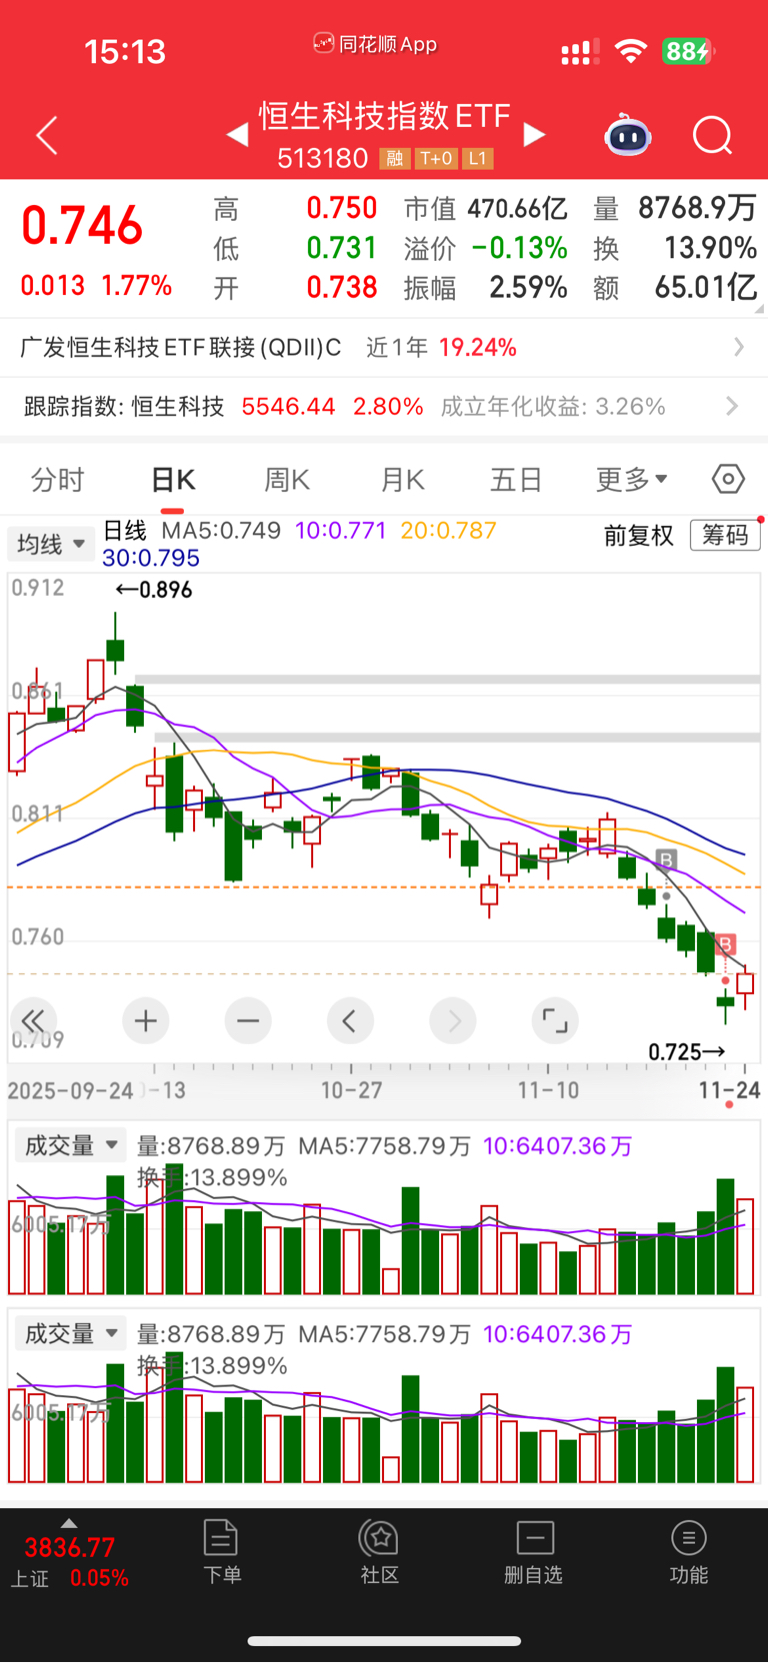This screenshot has width=768, height=1663.
Task: Open 社区 community icon
Action: (380, 1552)
